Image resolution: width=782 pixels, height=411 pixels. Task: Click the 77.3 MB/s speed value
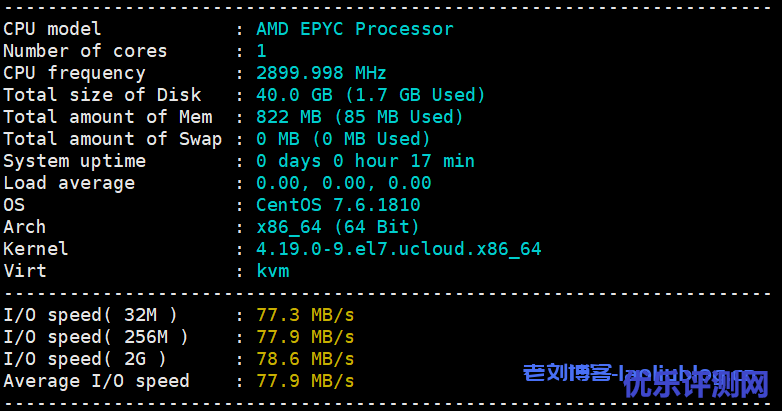tap(305, 315)
